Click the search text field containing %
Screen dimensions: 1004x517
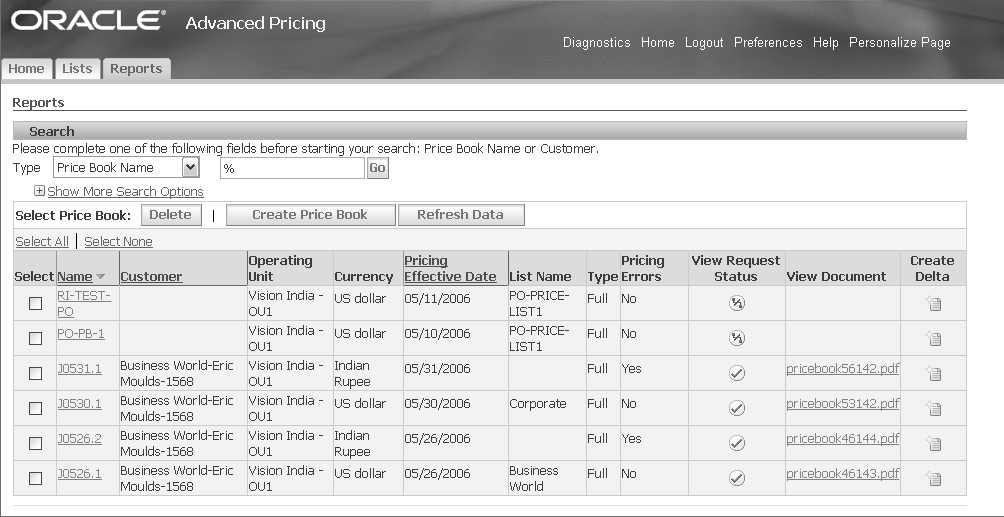point(293,168)
